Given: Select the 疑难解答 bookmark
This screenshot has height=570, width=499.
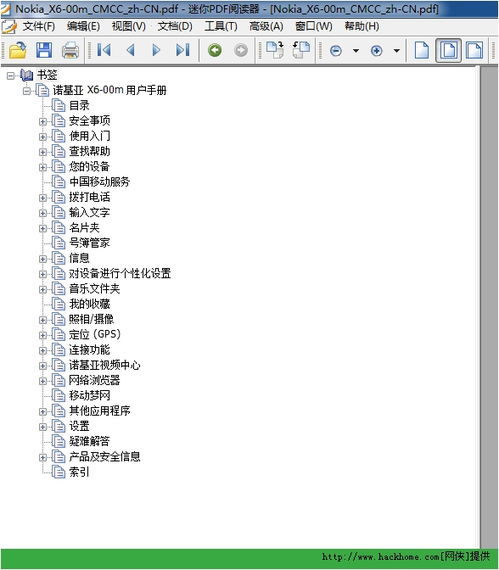Looking at the screenshot, I should pos(89,441).
